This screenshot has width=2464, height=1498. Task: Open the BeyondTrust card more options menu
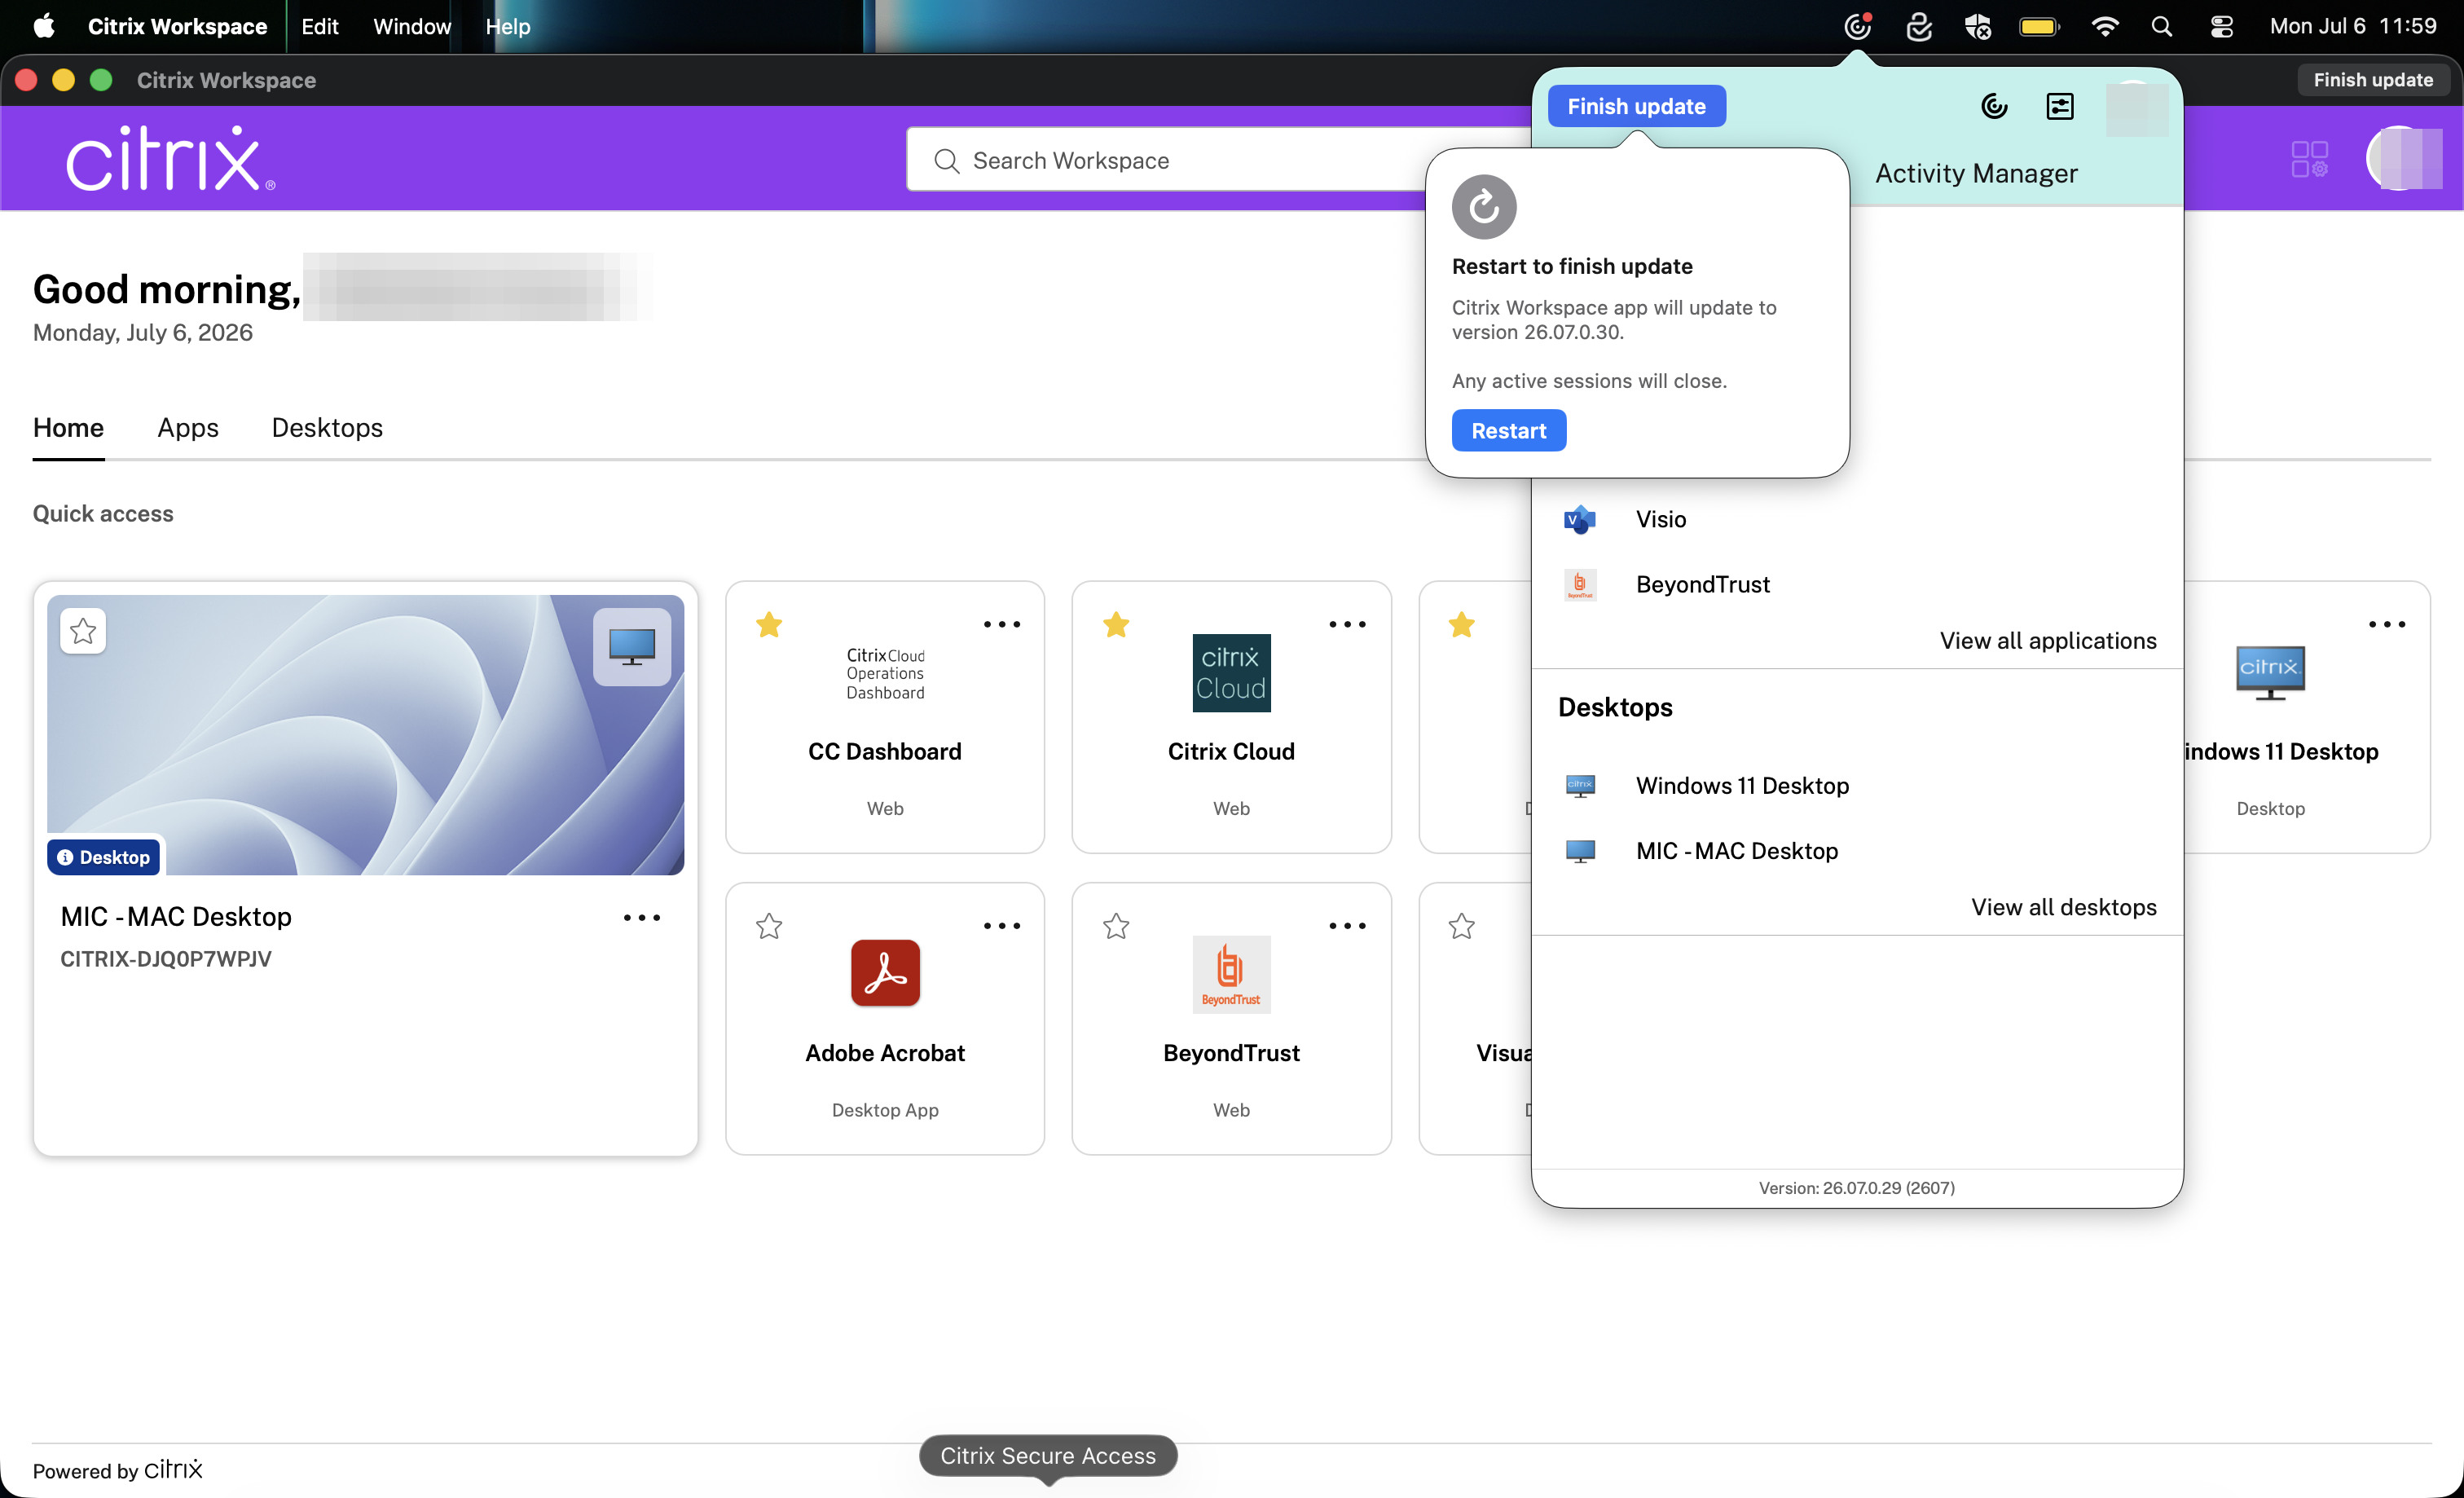click(x=1347, y=926)
